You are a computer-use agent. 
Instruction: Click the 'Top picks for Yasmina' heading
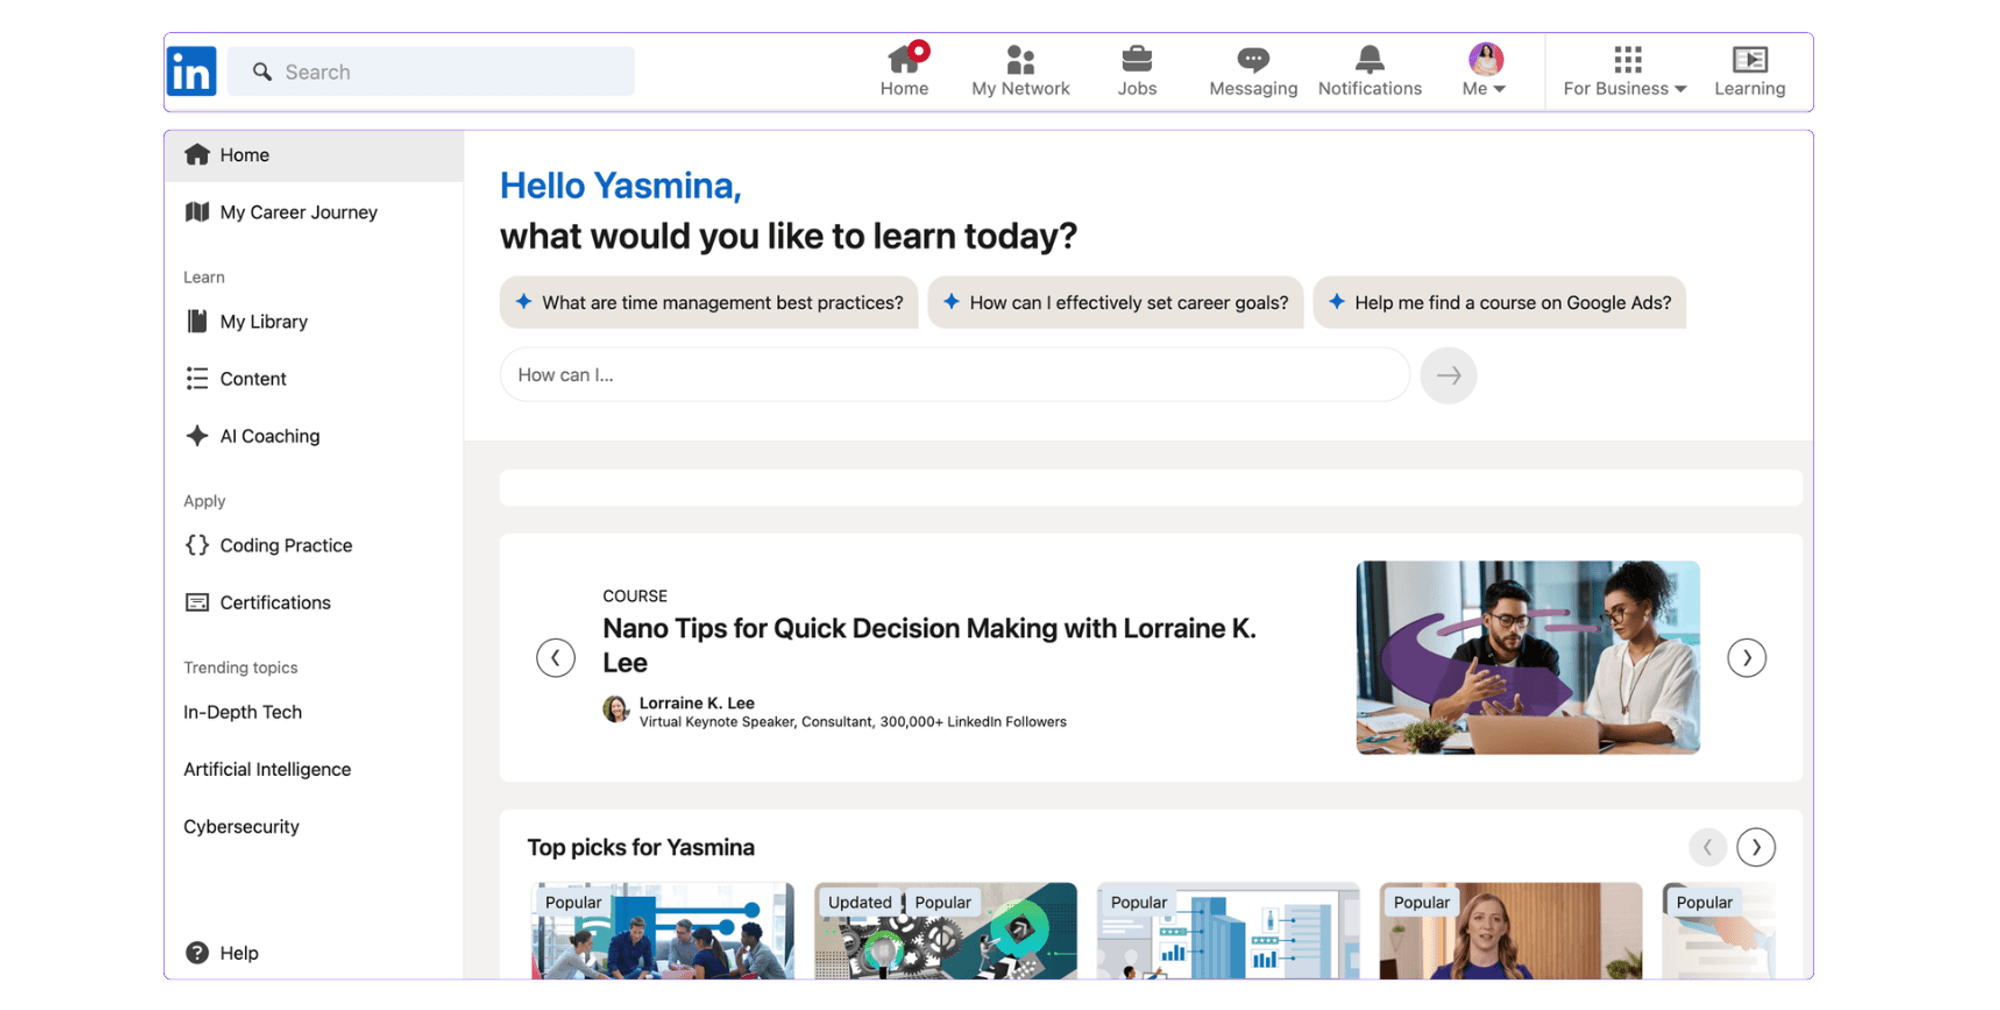tap(641, 847)
